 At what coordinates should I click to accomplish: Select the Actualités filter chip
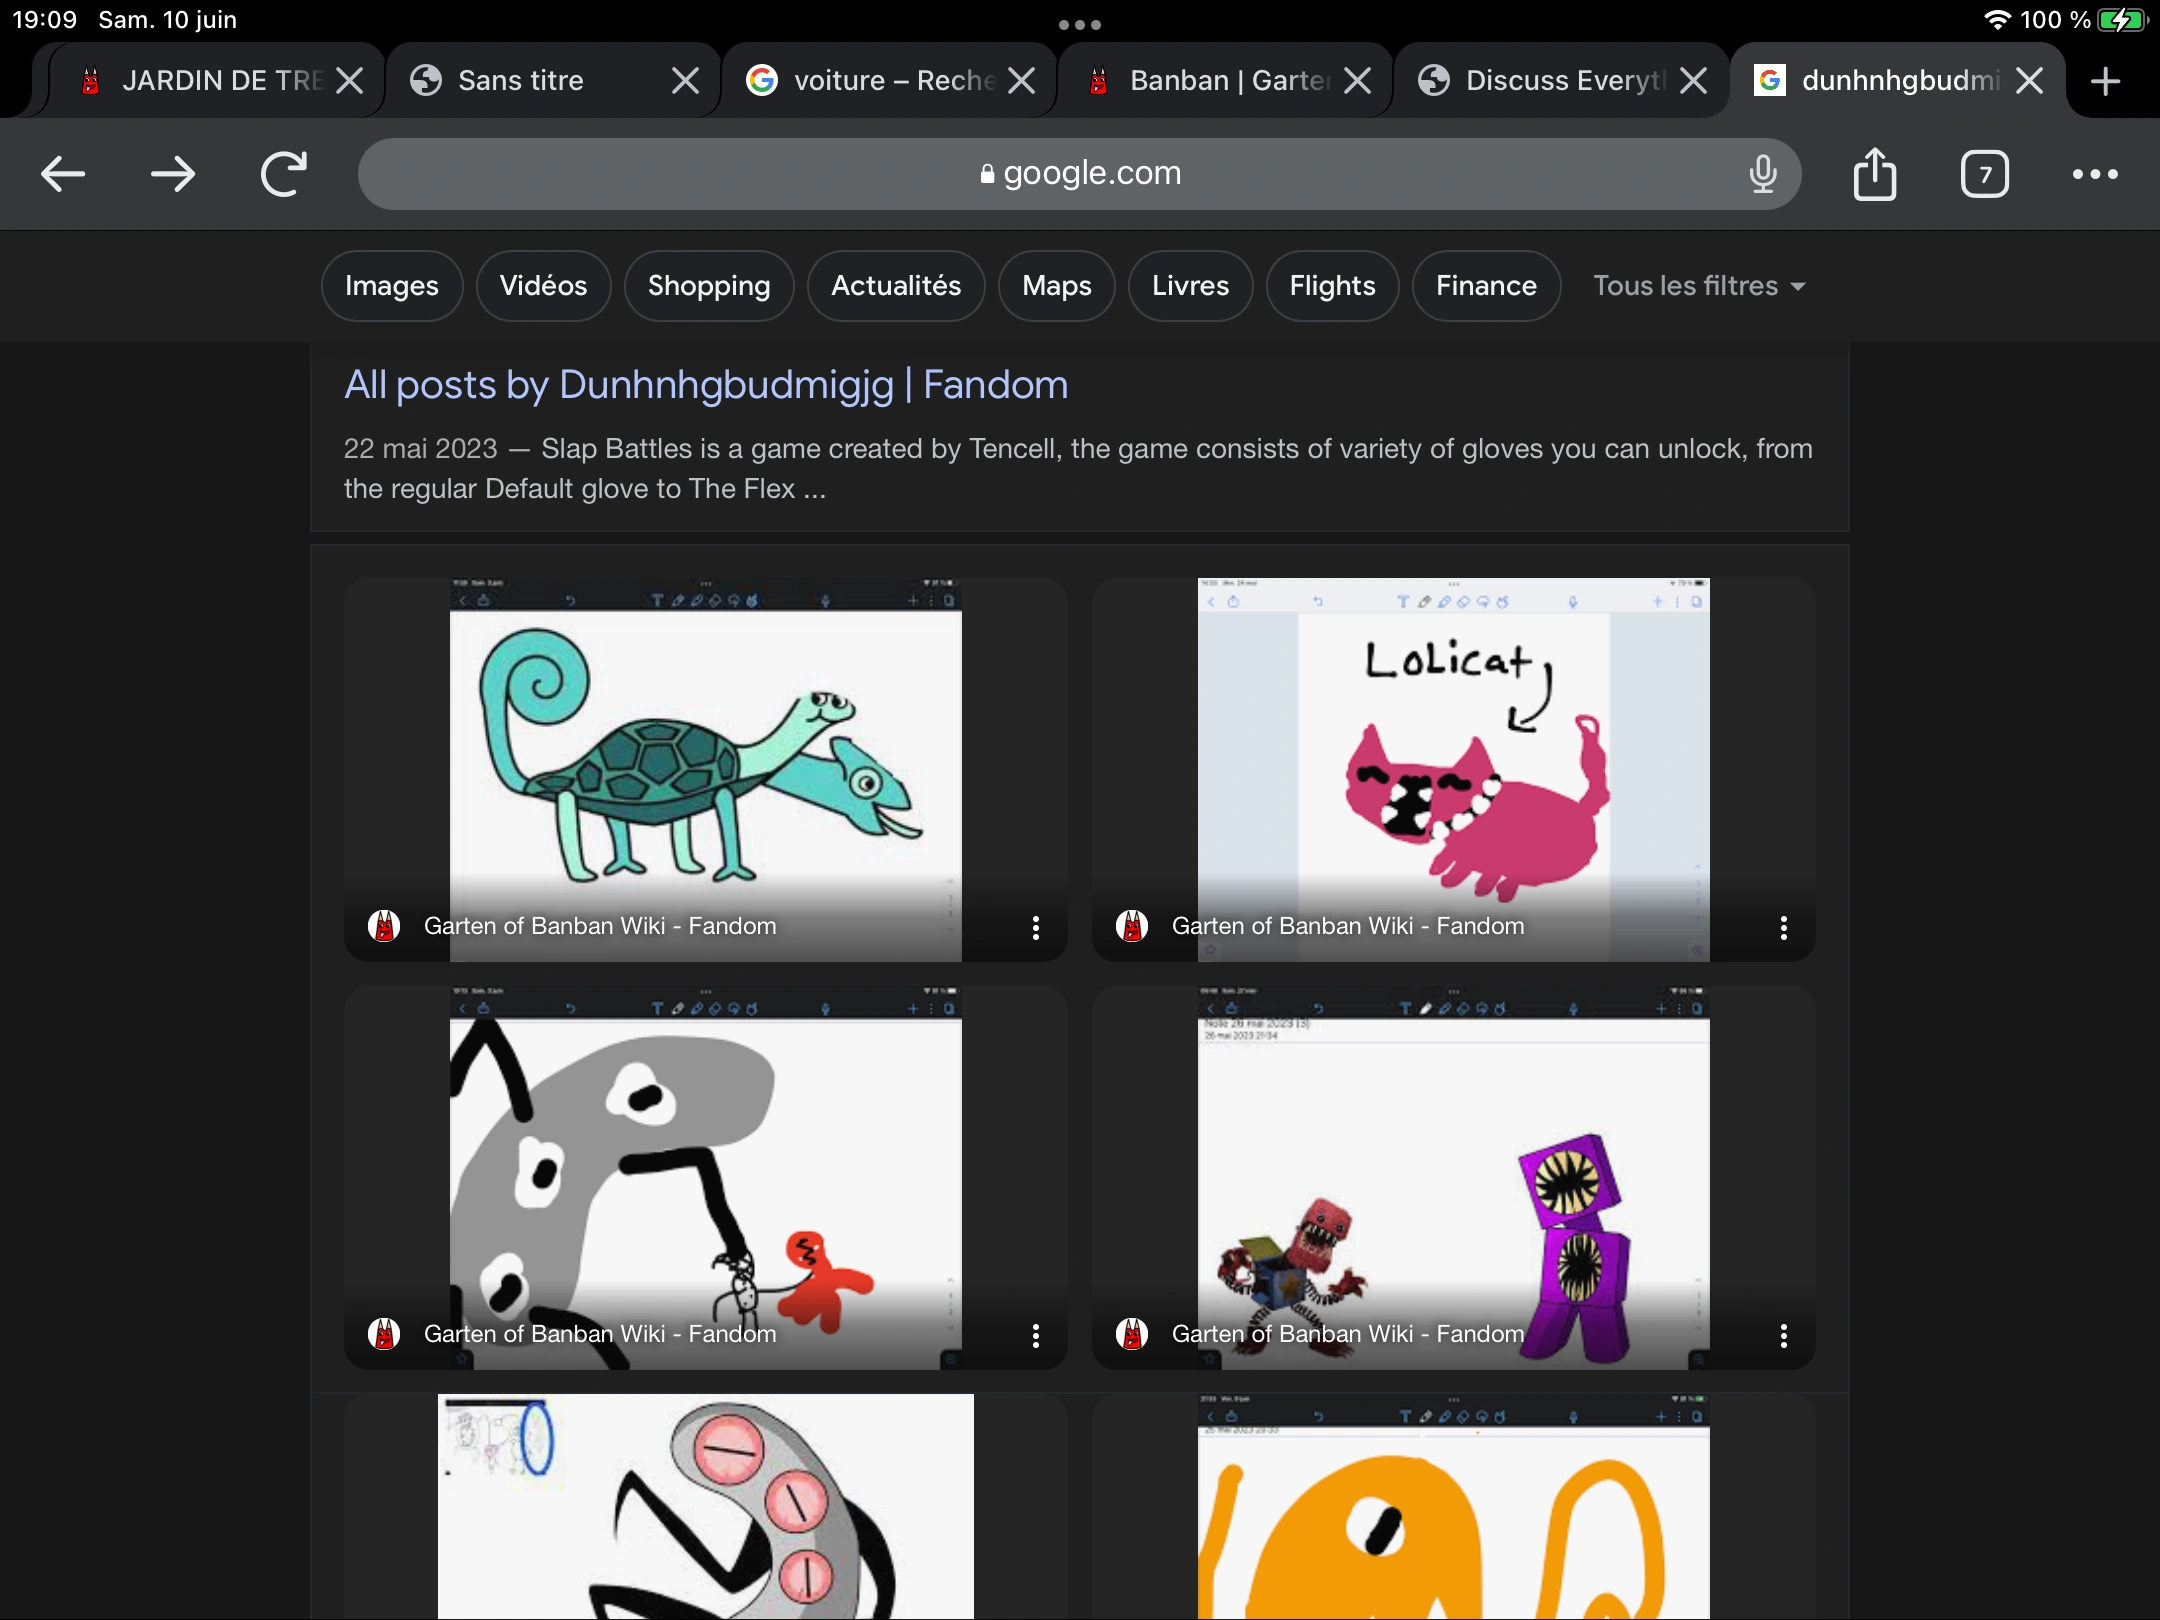pos(896,286)
